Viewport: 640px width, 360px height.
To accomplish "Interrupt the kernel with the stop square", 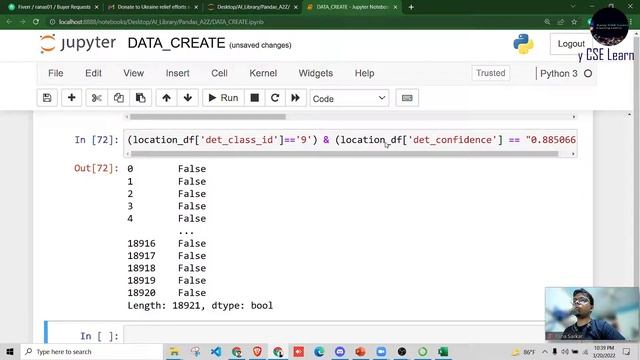I will [x=255, y=98].
